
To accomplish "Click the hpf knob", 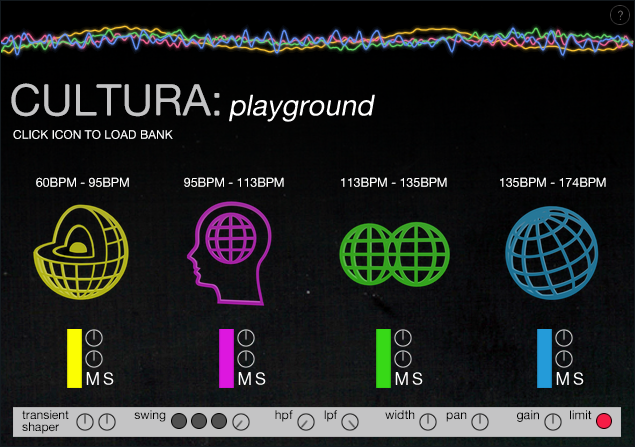I will pyautogui.click(x=306, y=421).
